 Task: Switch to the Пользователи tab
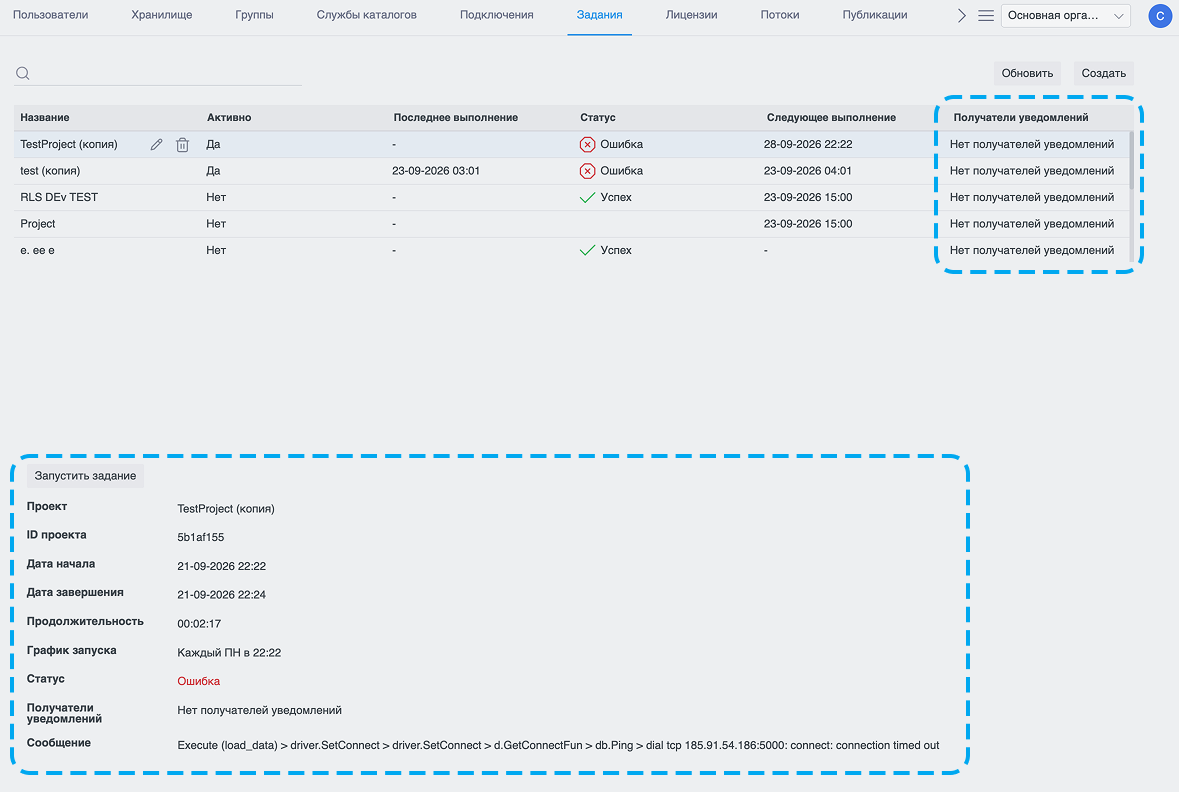pyautogui.click(x=50, y=15)
